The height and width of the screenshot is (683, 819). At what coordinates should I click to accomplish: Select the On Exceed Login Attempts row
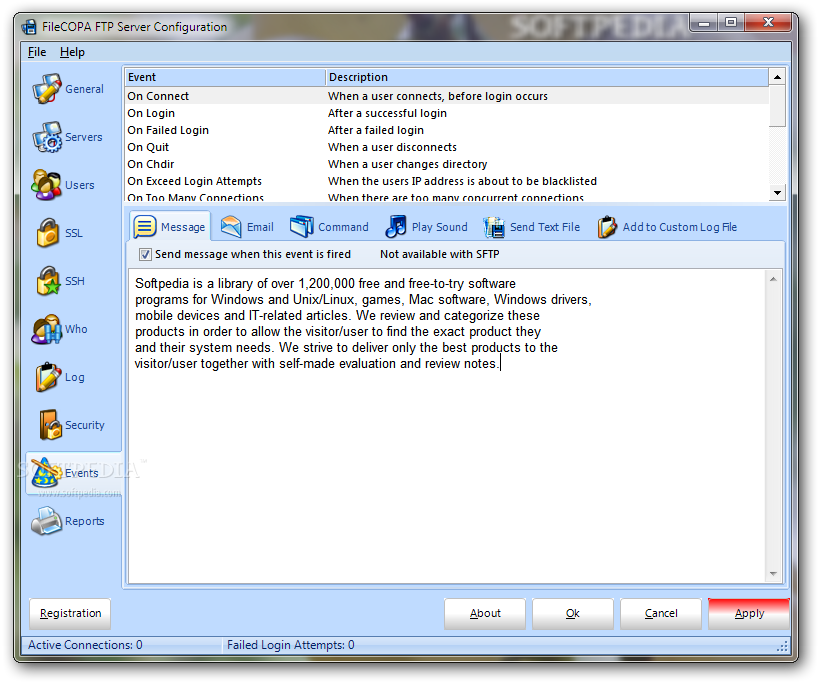click(447, 181)
